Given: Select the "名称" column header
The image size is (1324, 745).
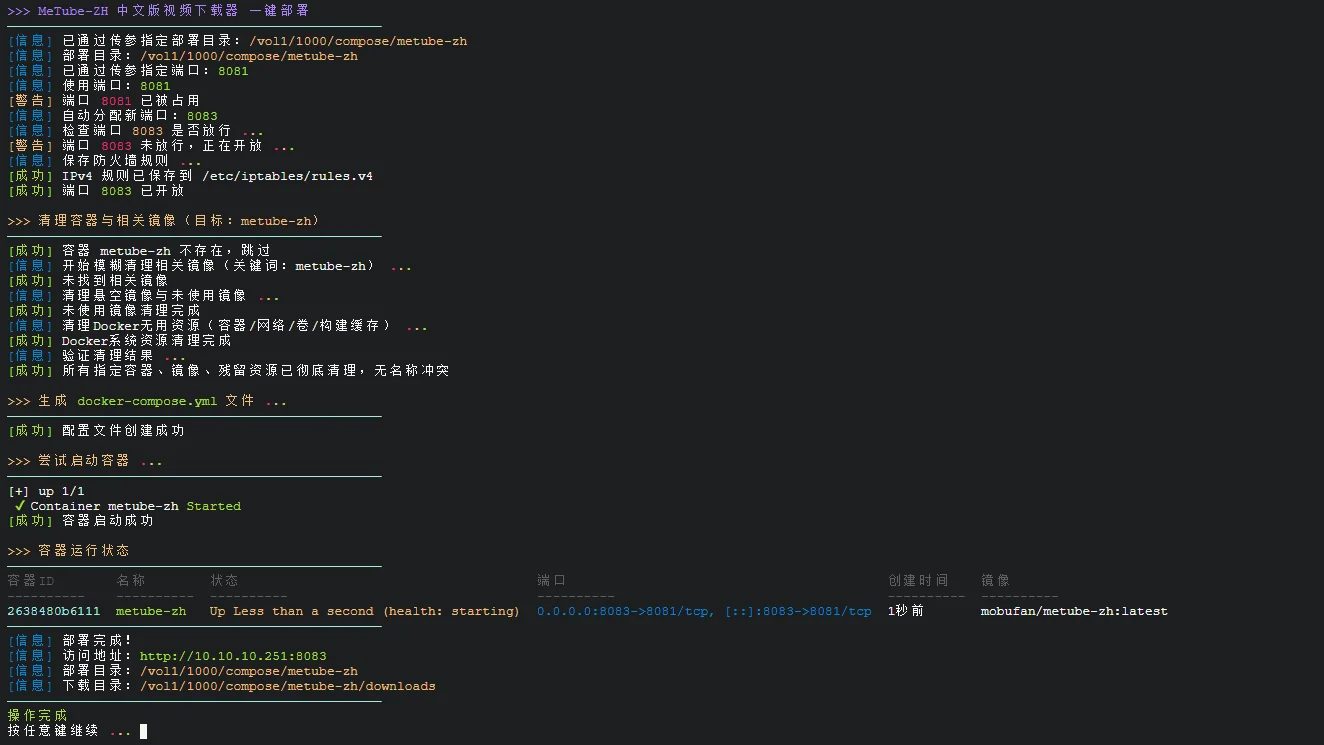Looking at the screenshot, I should click(131, 581).
